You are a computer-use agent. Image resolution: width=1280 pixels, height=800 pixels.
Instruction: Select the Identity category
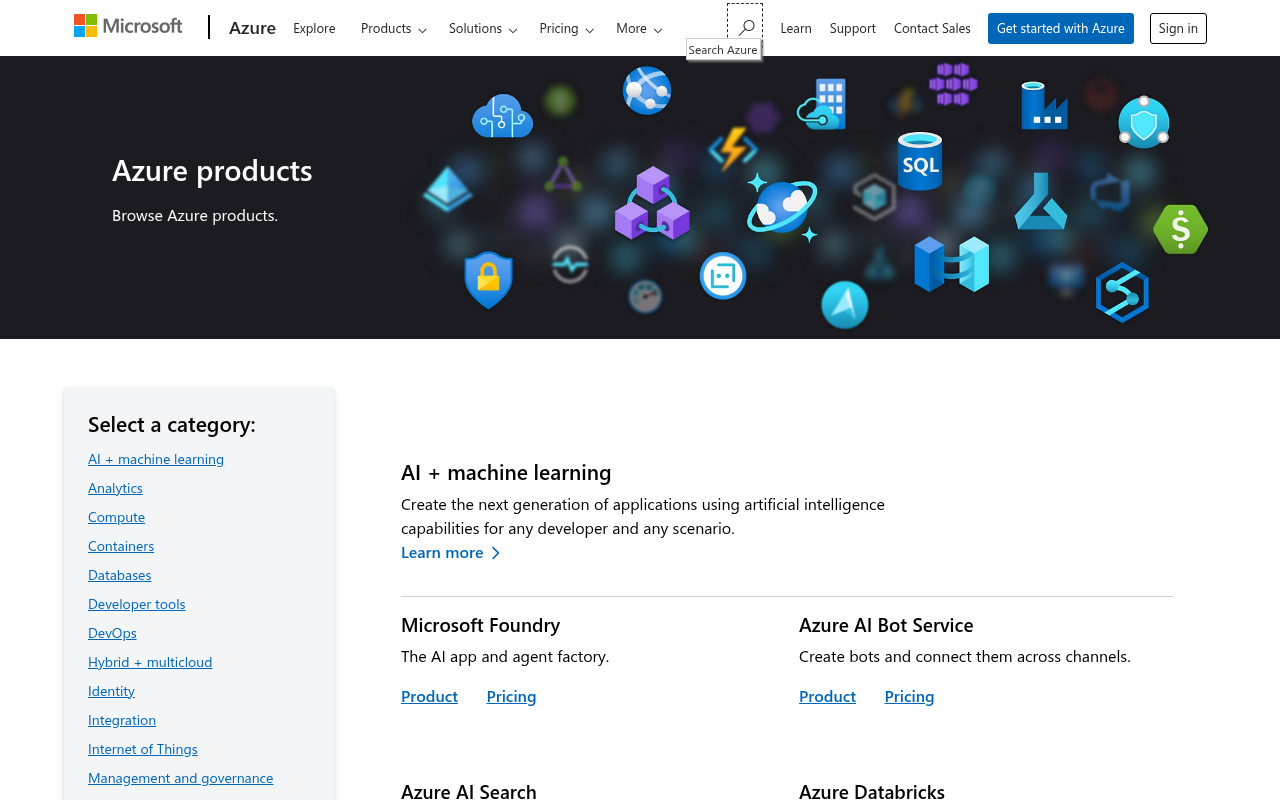point(111,691)
